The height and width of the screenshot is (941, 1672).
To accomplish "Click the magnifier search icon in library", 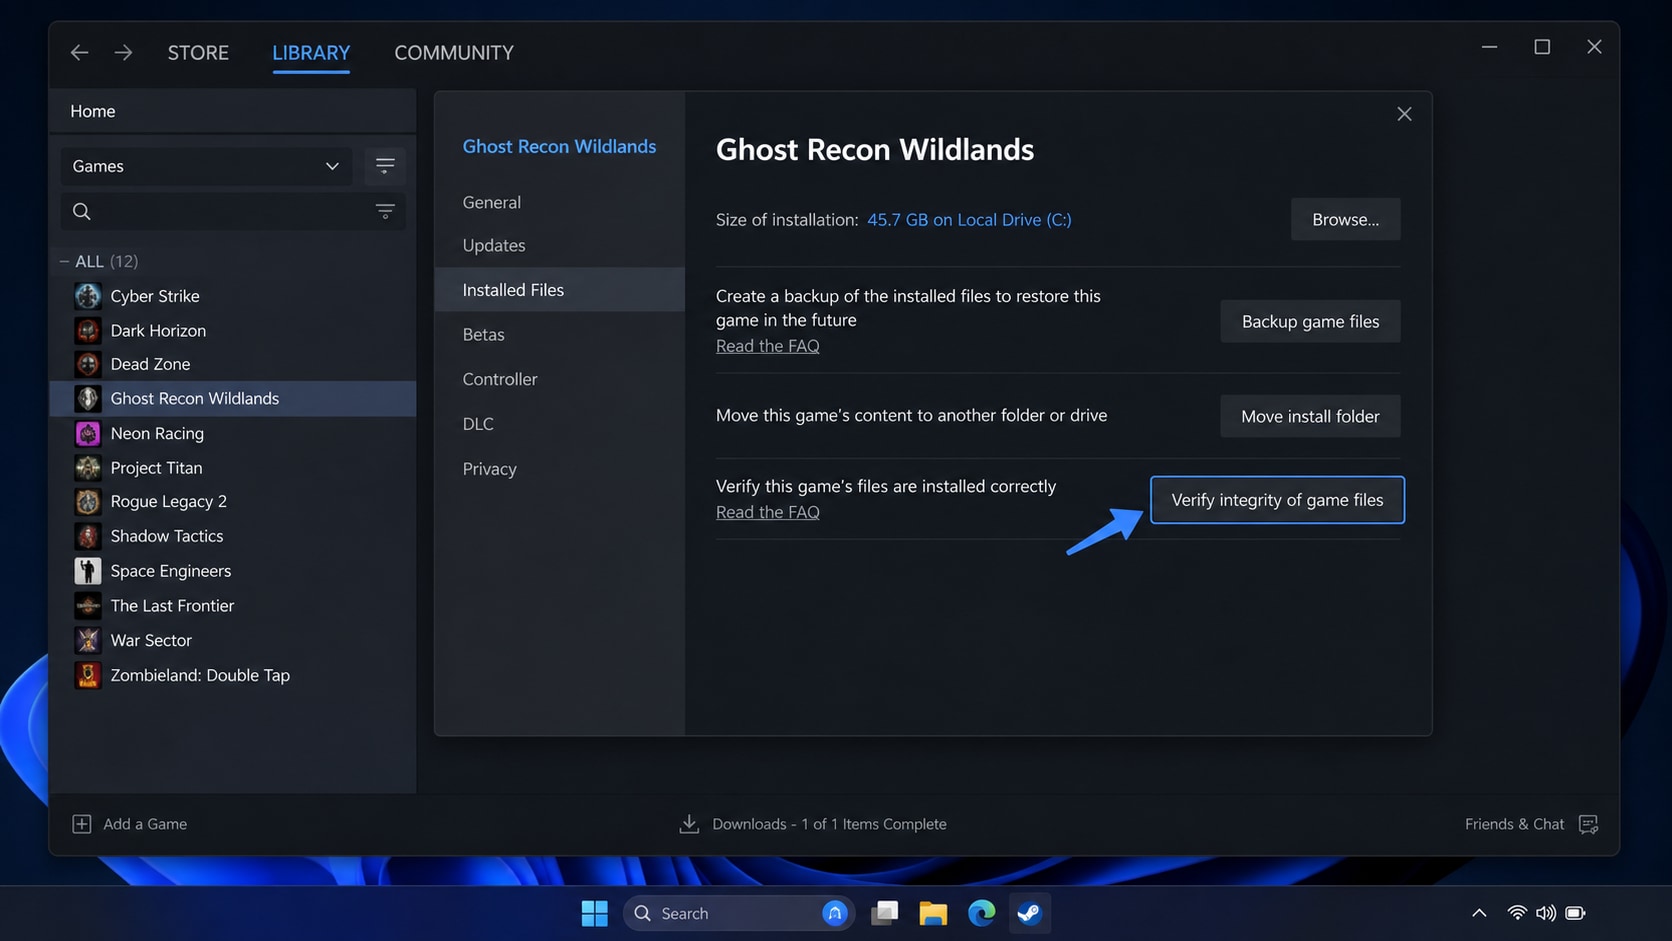I will click(82, 211).
